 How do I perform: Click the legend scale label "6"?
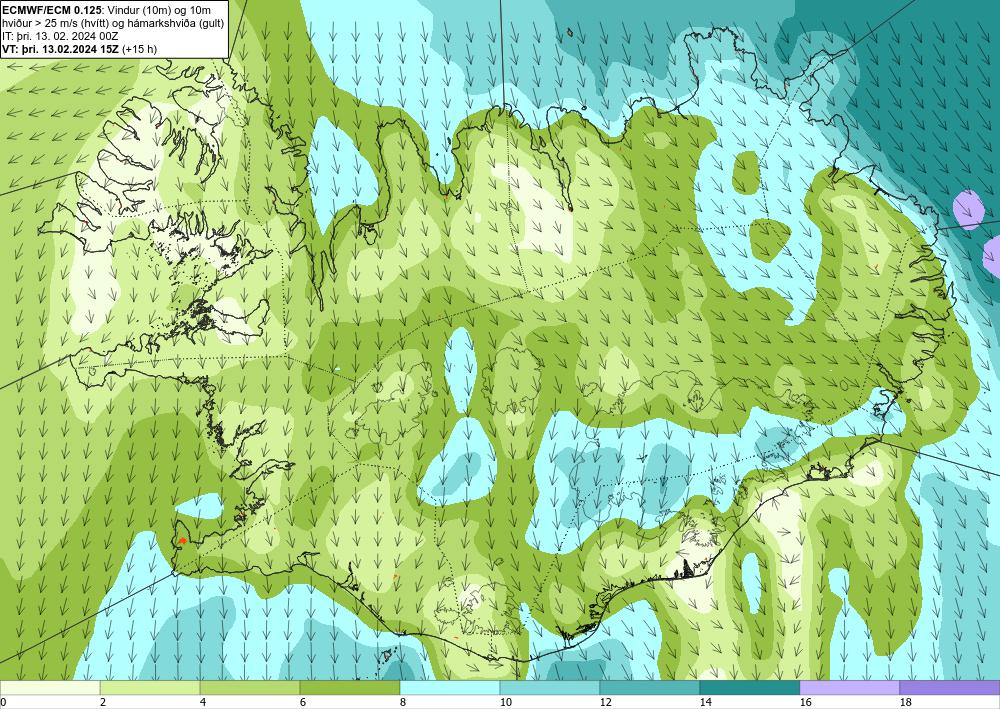point(303,702)
